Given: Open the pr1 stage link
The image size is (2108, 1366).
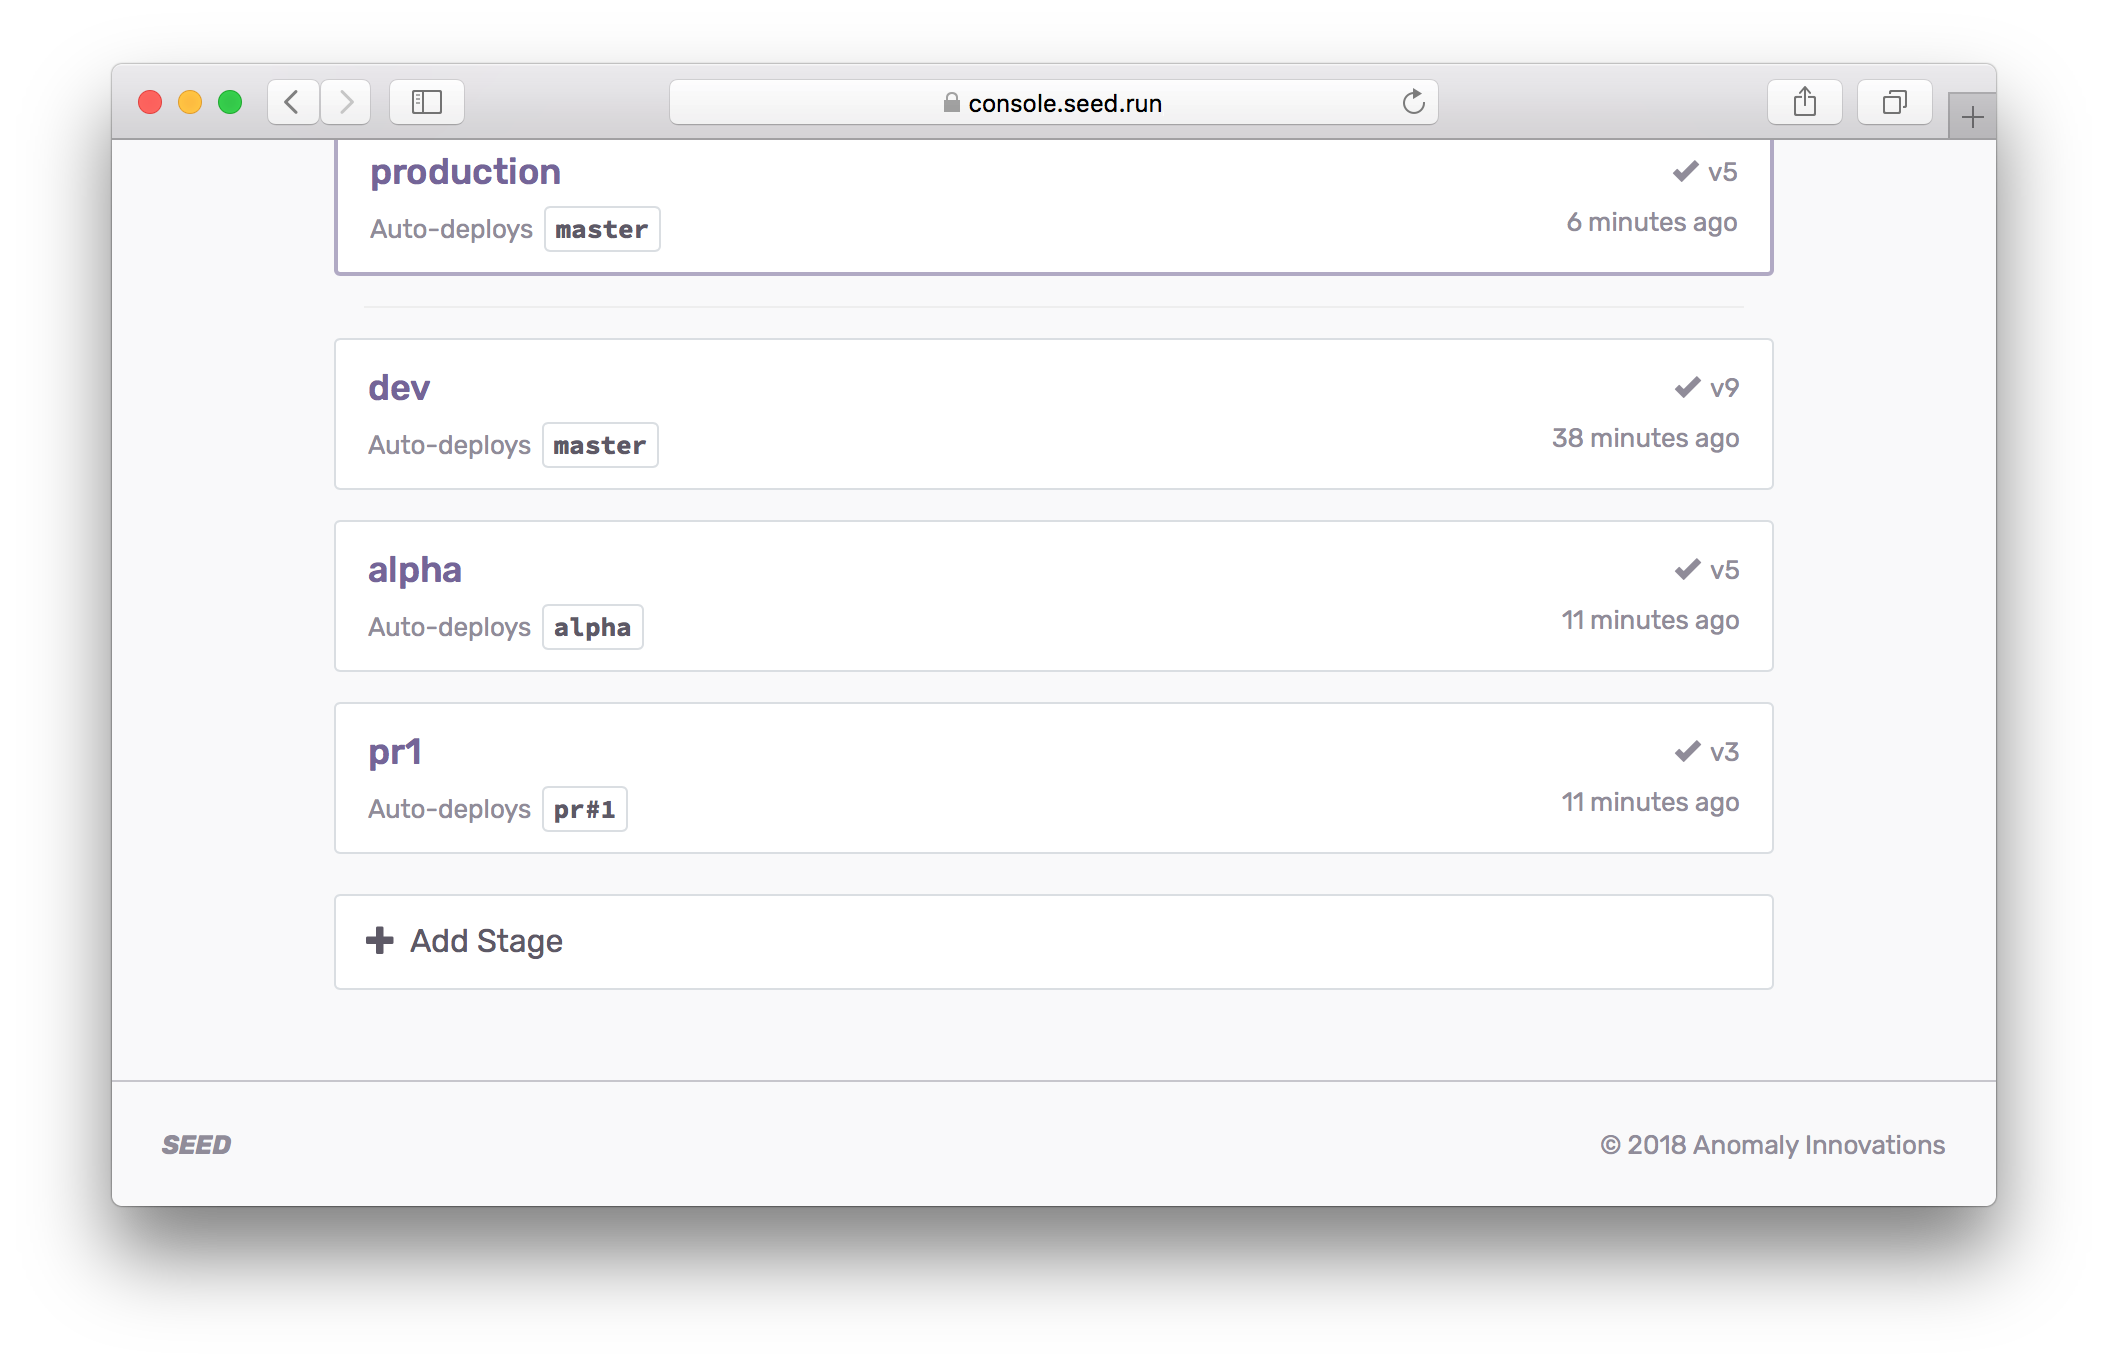Looking at the screenshot, I should click(x=395, y=752).
